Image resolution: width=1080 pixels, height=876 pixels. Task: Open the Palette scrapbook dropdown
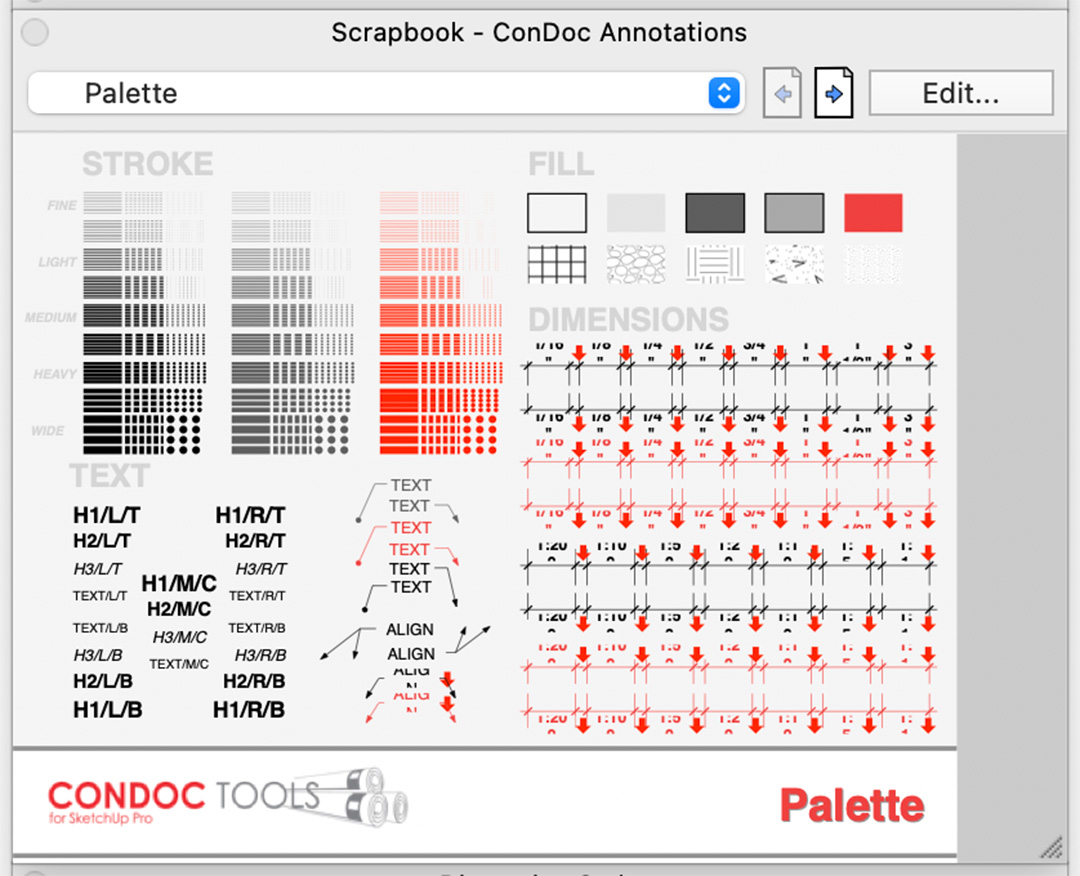click(386, 93)
